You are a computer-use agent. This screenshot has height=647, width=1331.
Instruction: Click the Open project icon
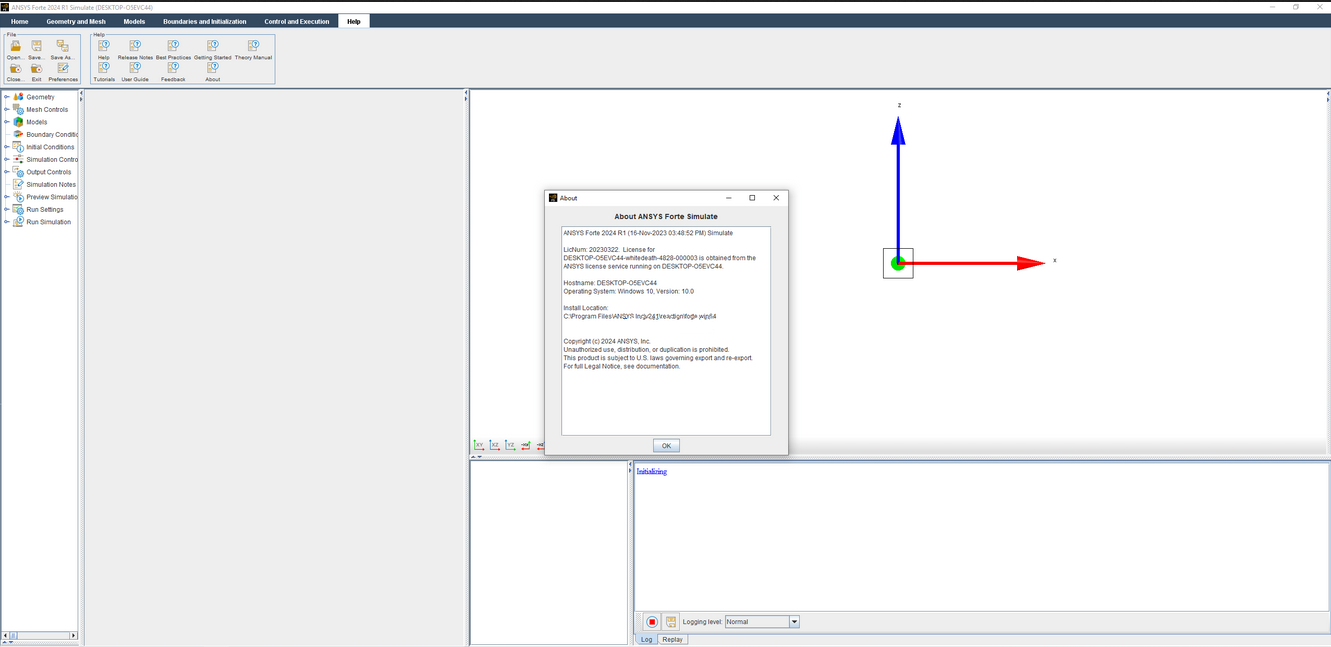[16, 46]
